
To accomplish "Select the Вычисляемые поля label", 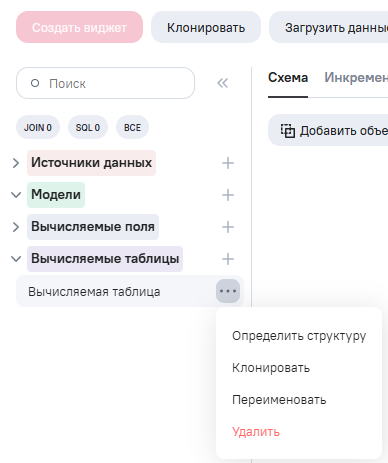I will click(x=93, y=227).
